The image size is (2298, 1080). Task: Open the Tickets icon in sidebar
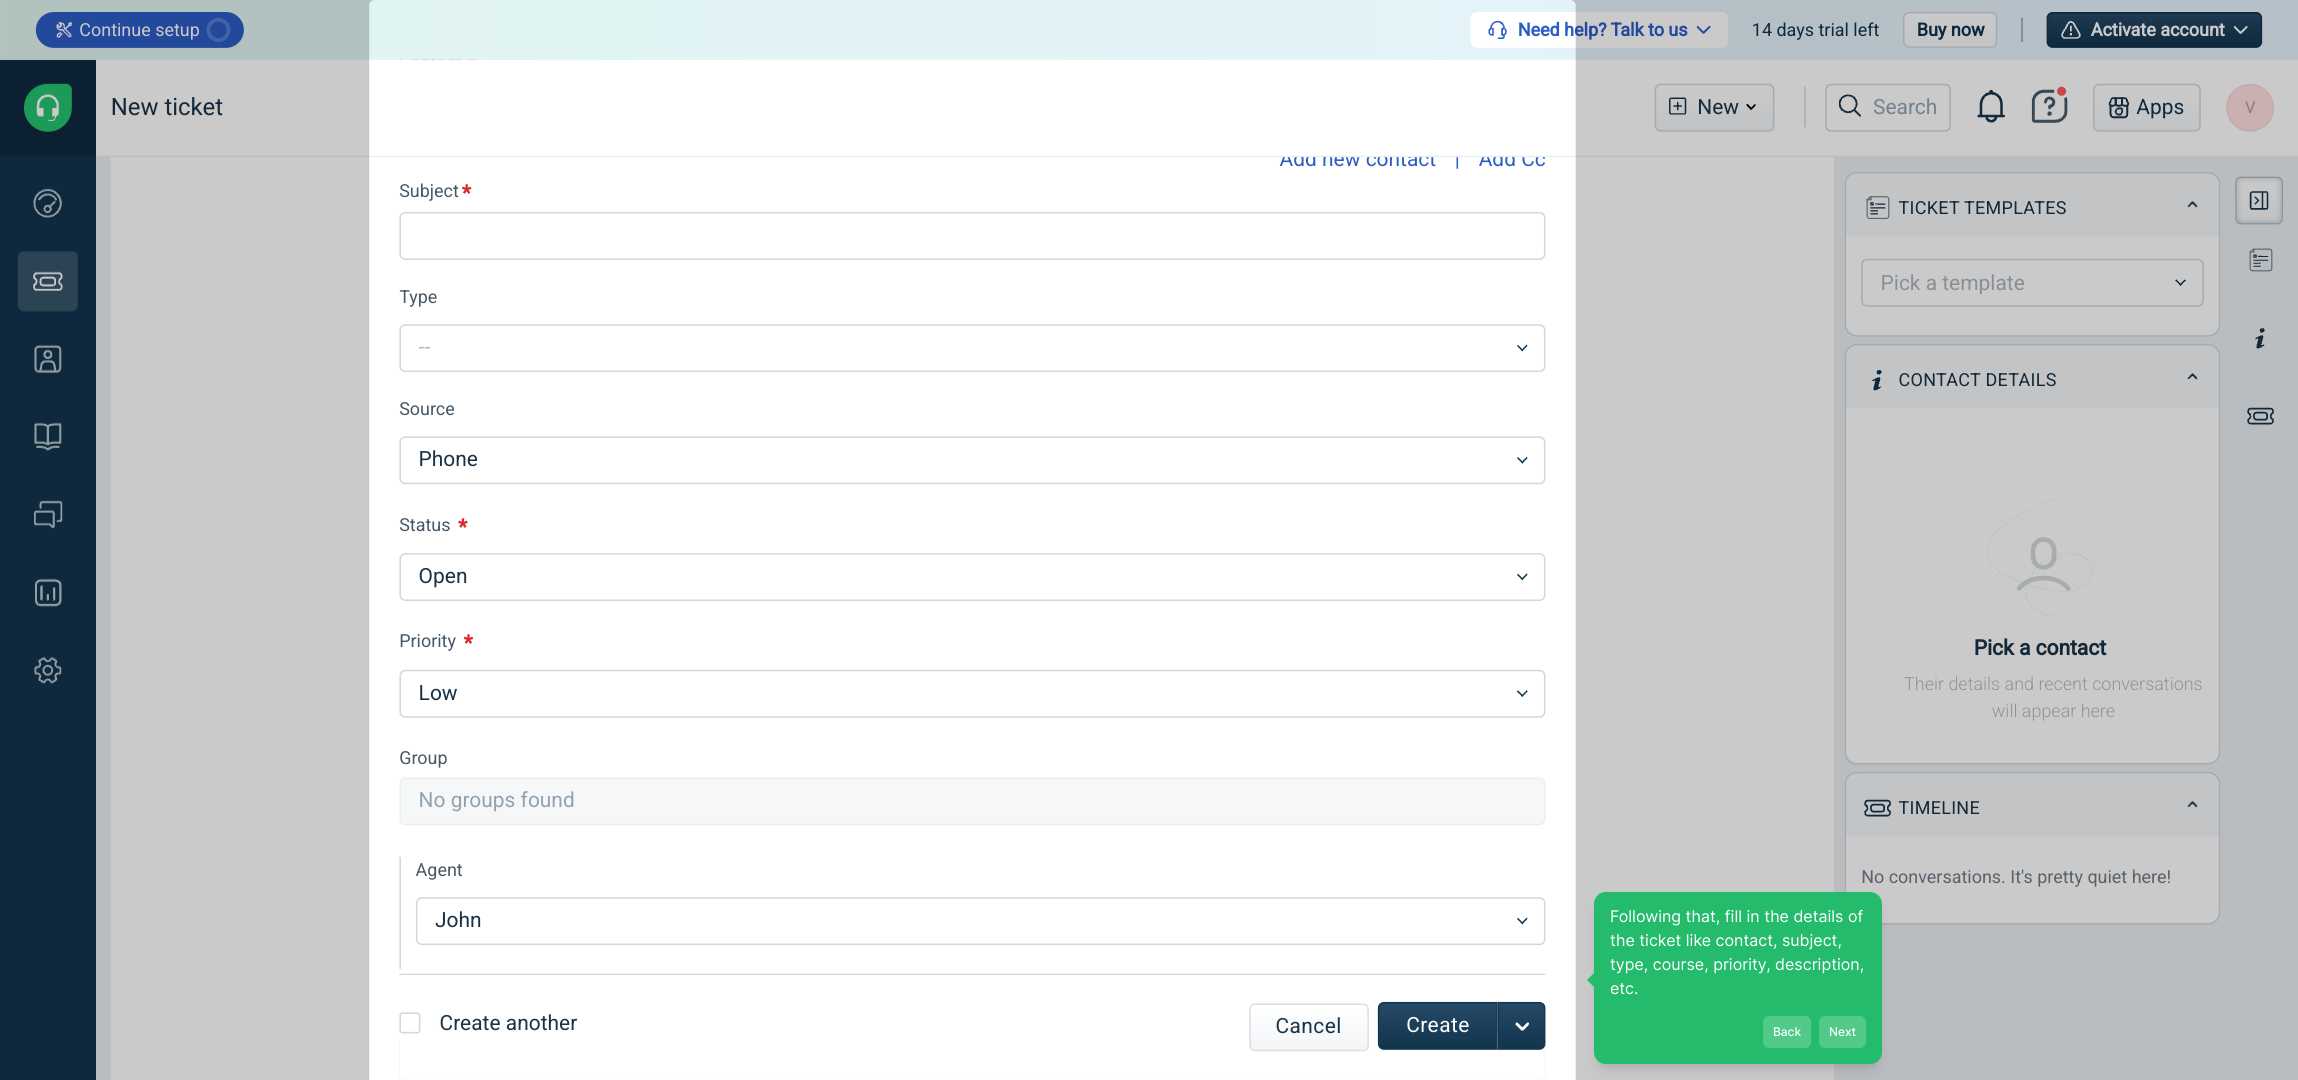click(47, 281)
